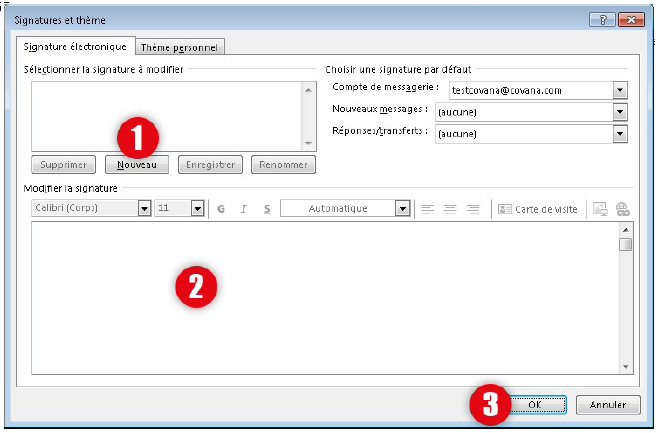The image size is (660, 433).
Task: Open the font size dropdown
Action: pos(197,209)
